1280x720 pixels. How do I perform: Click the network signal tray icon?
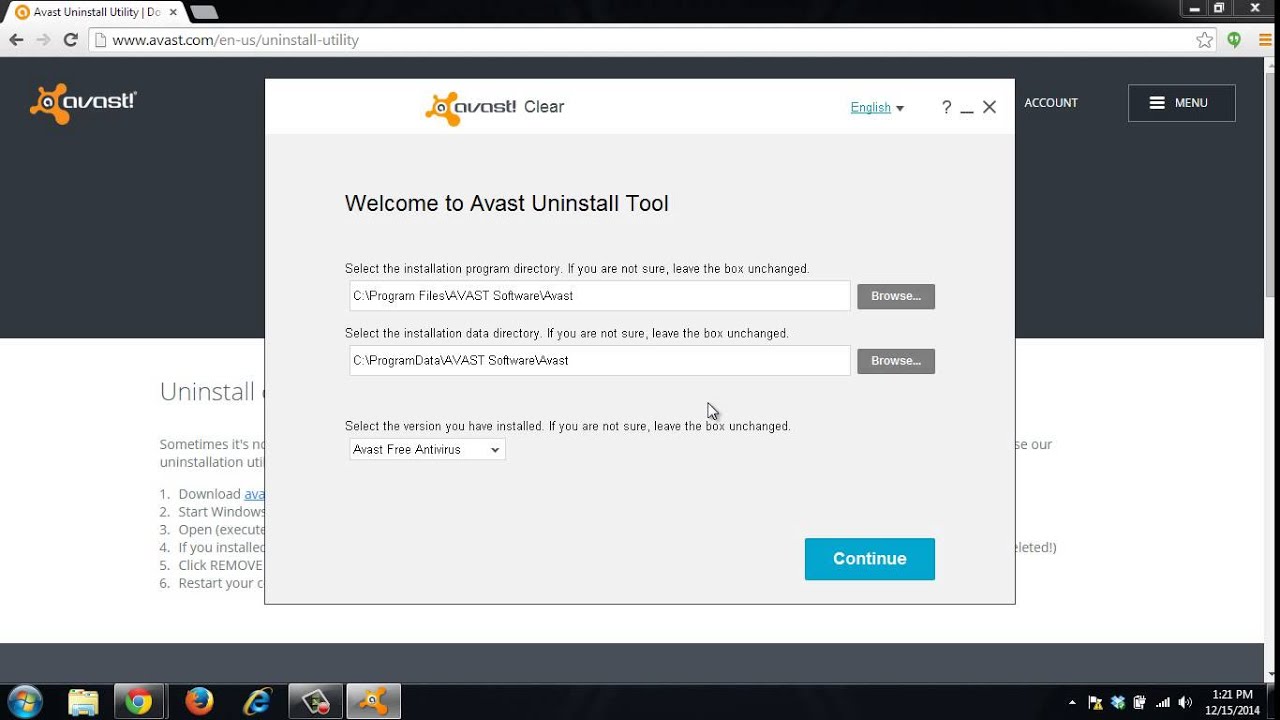[1163, 702]
